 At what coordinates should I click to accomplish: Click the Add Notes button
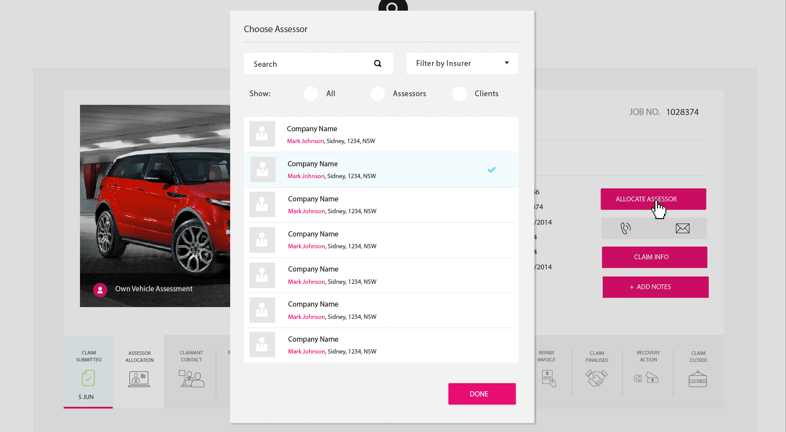(x=654, y=287)
